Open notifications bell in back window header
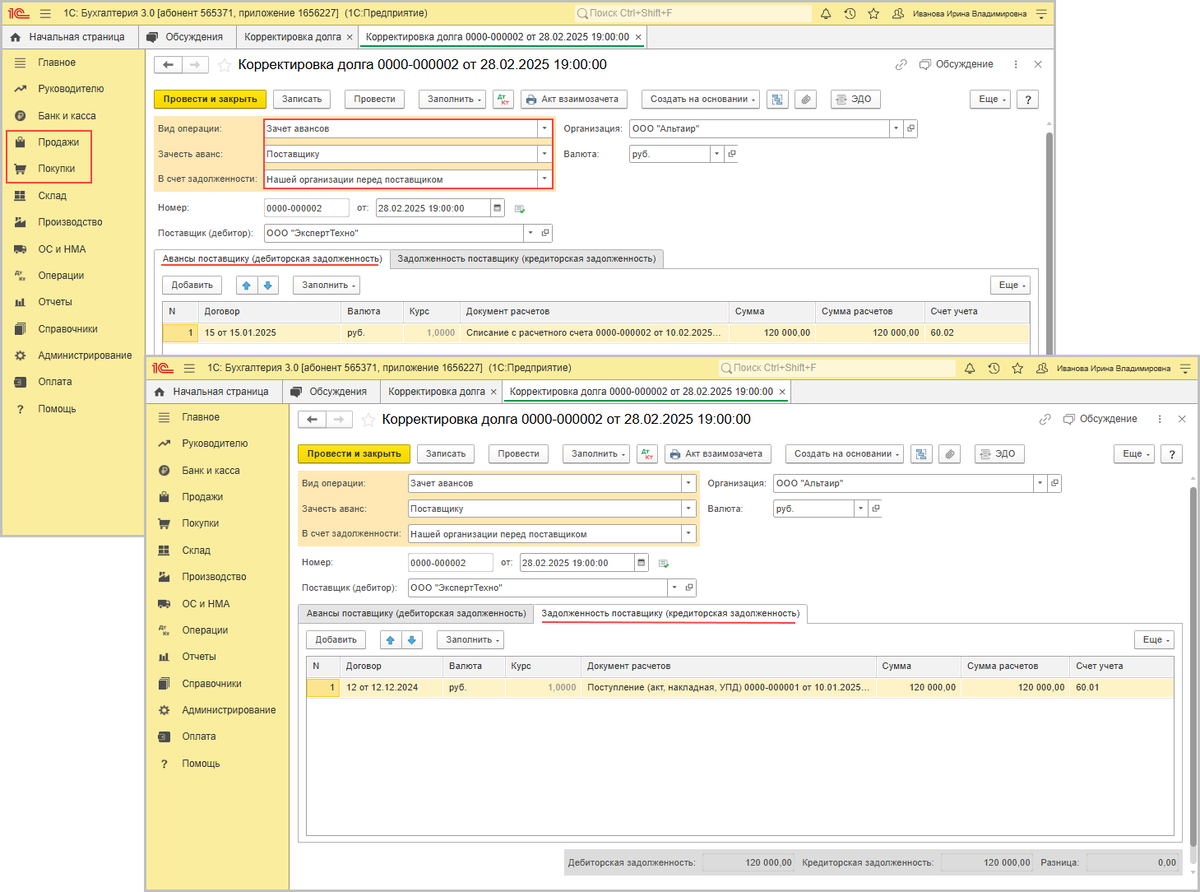 [825, 14]
